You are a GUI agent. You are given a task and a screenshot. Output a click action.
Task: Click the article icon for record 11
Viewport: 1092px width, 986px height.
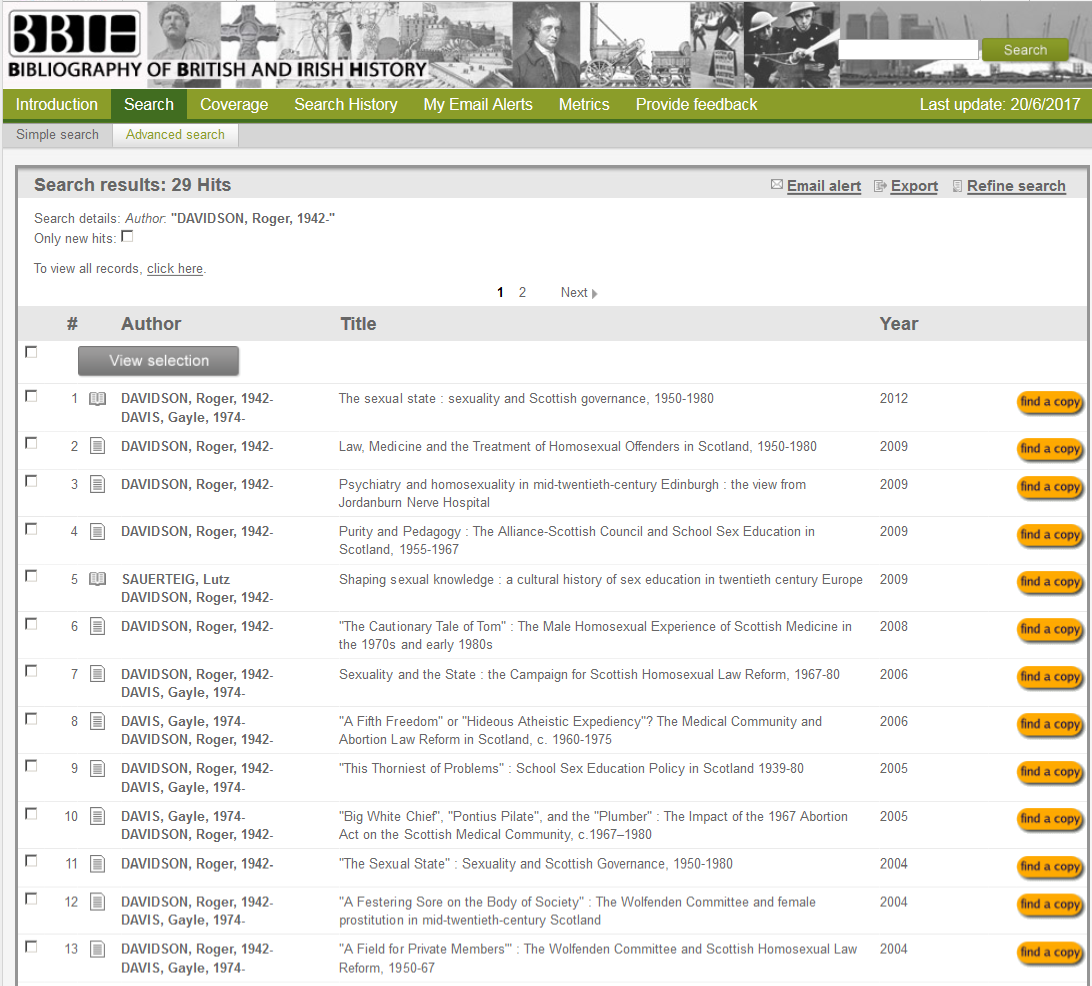97,864
